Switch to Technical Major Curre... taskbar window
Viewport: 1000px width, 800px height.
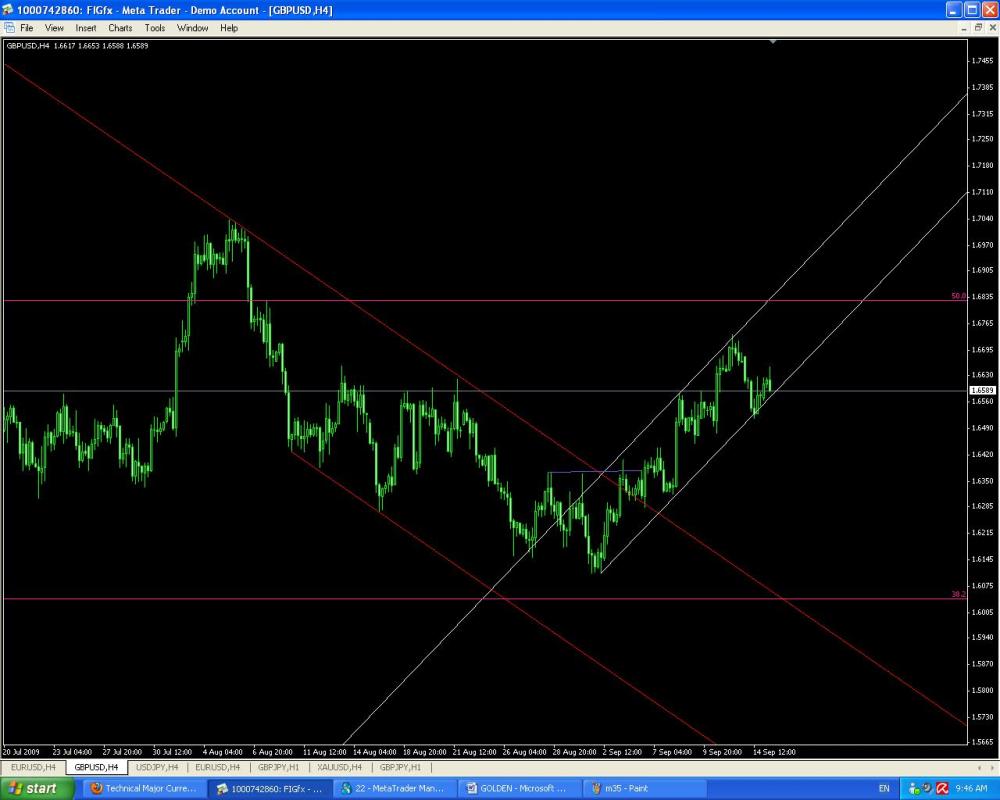point(145,789)
